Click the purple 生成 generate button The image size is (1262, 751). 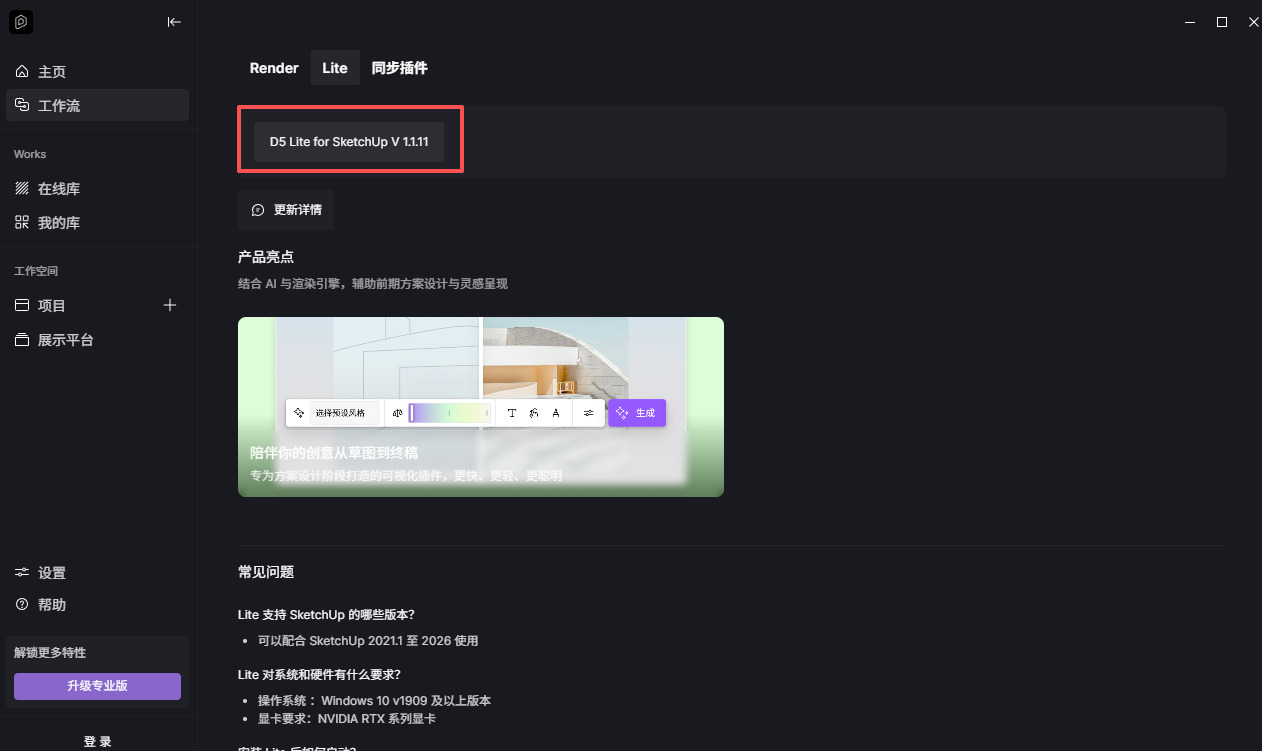(x=637, y=413)
